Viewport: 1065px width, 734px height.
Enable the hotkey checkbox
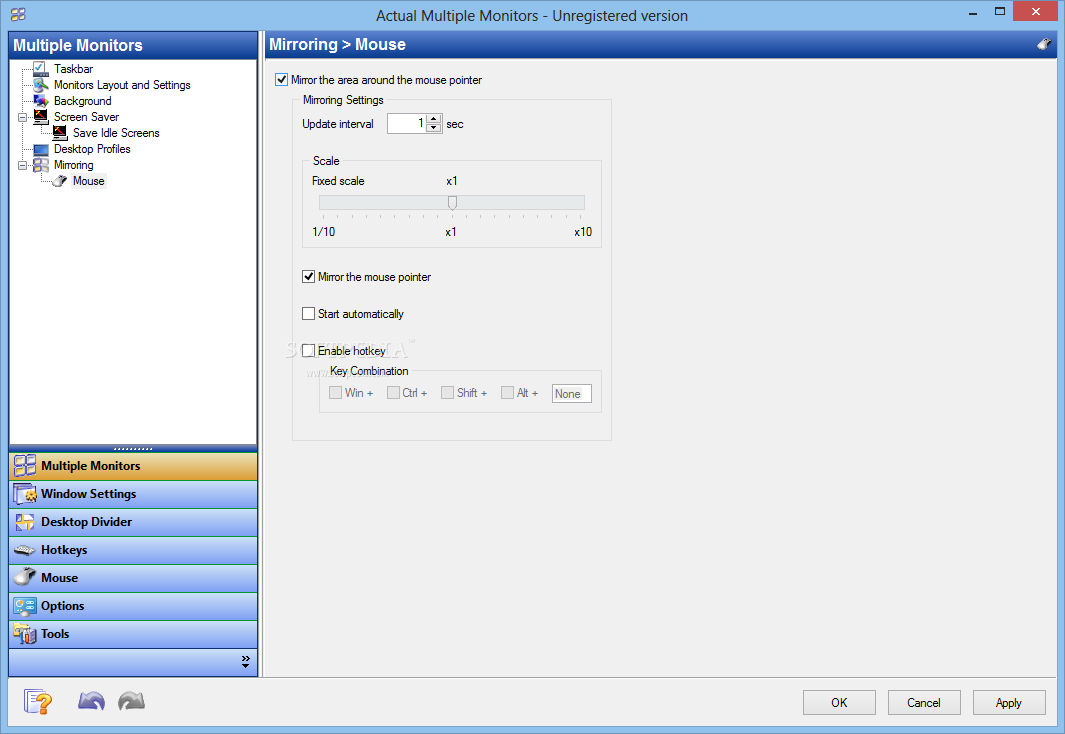click(308, 350)
